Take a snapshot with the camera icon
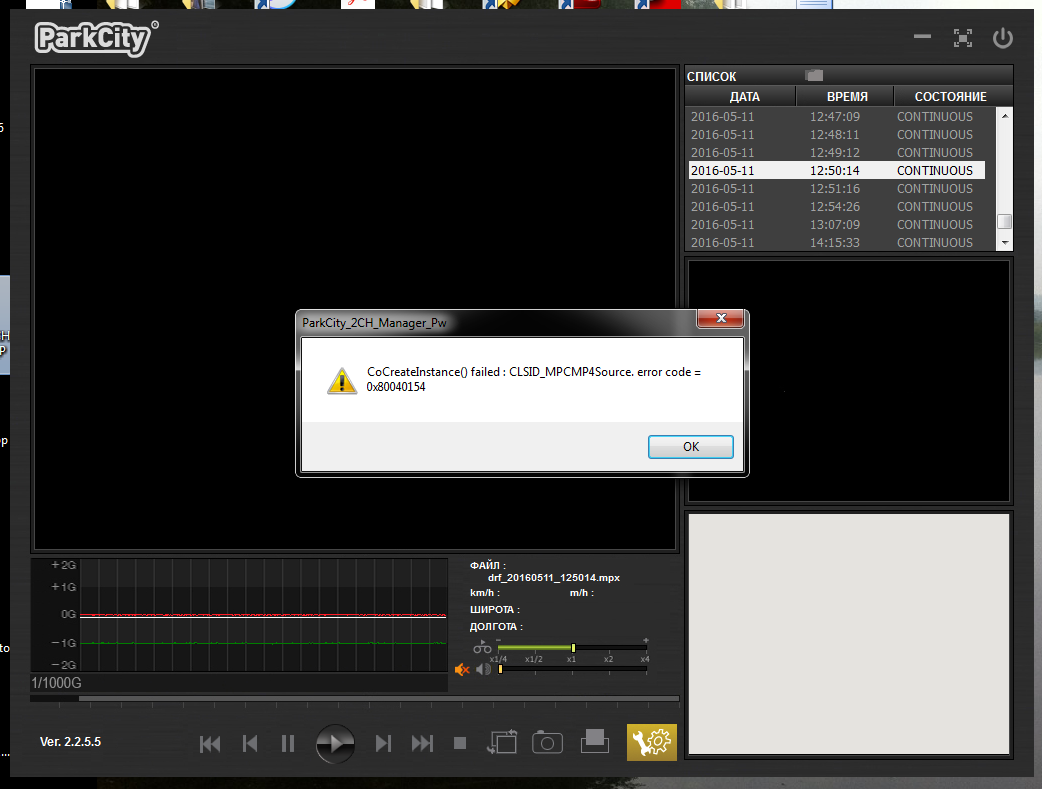1042x789 pixels. 547,742
